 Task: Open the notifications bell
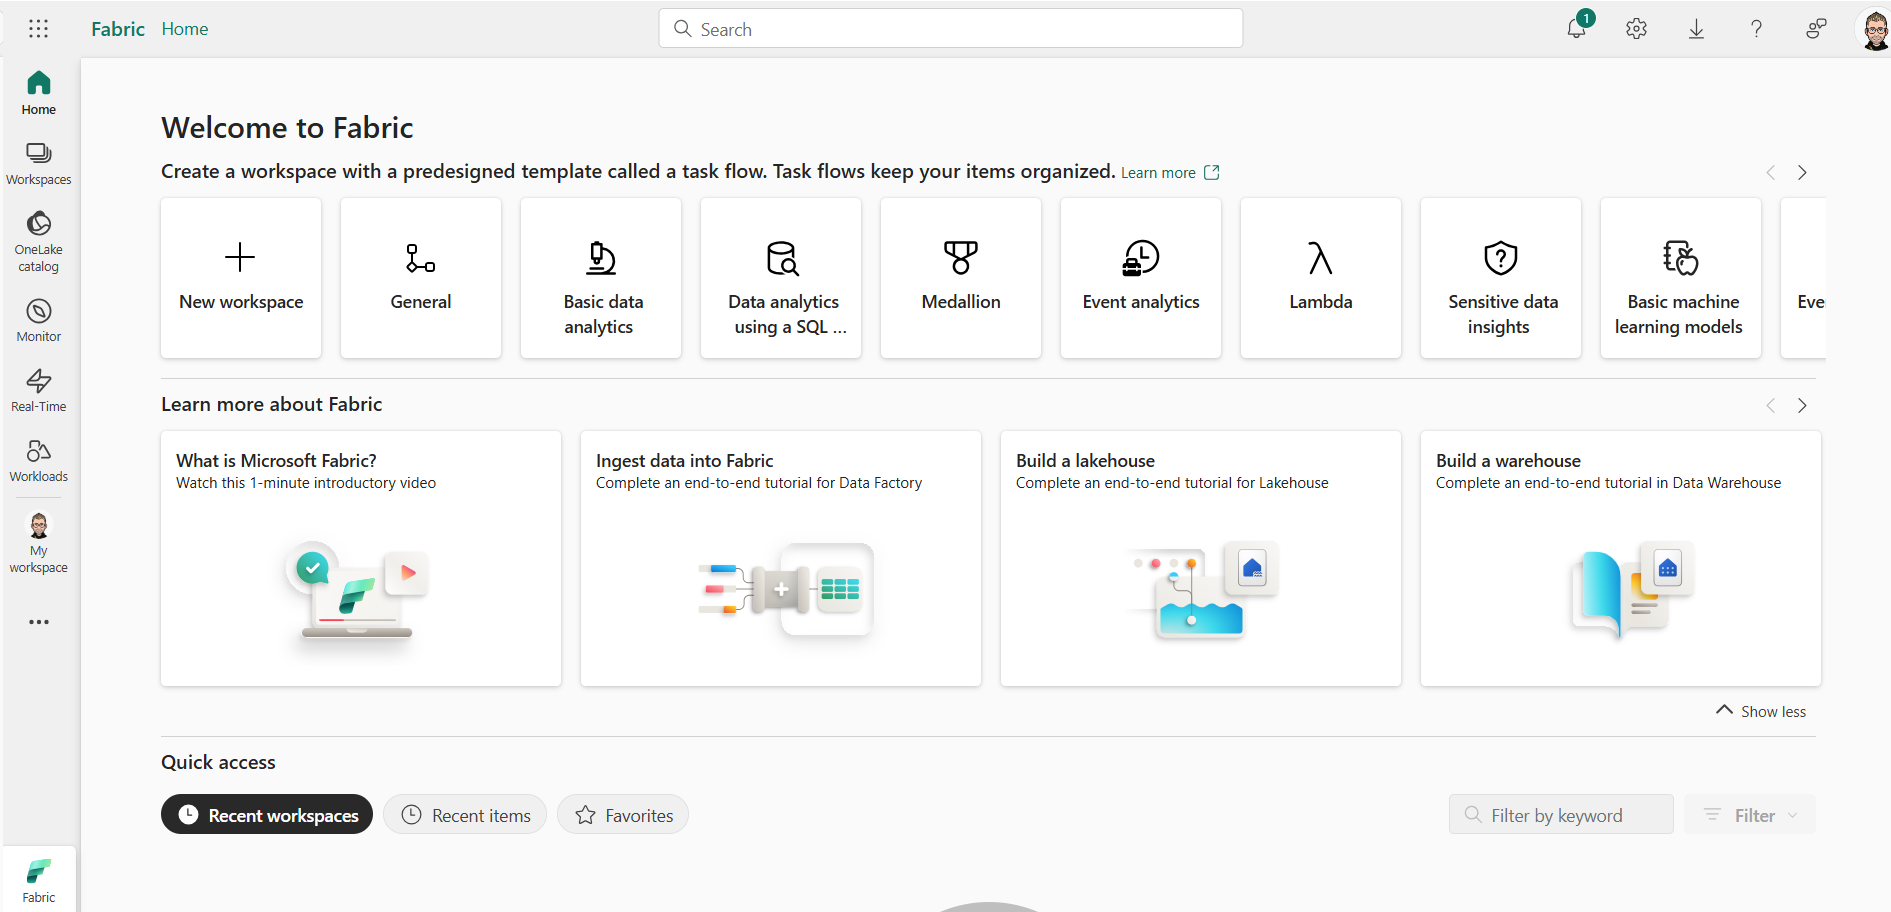pos(1577,28)
